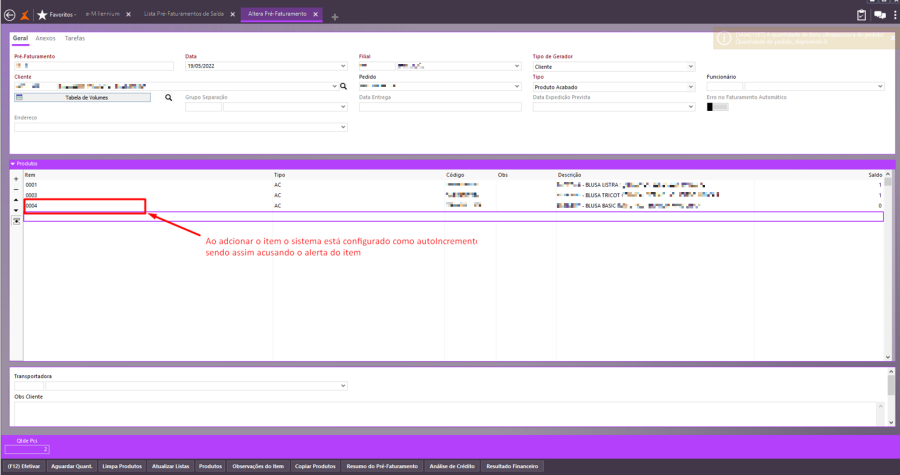The image size is (900, 475).
Task: Click the Tabela de Volumes button
Action: (x=83, y=98)
